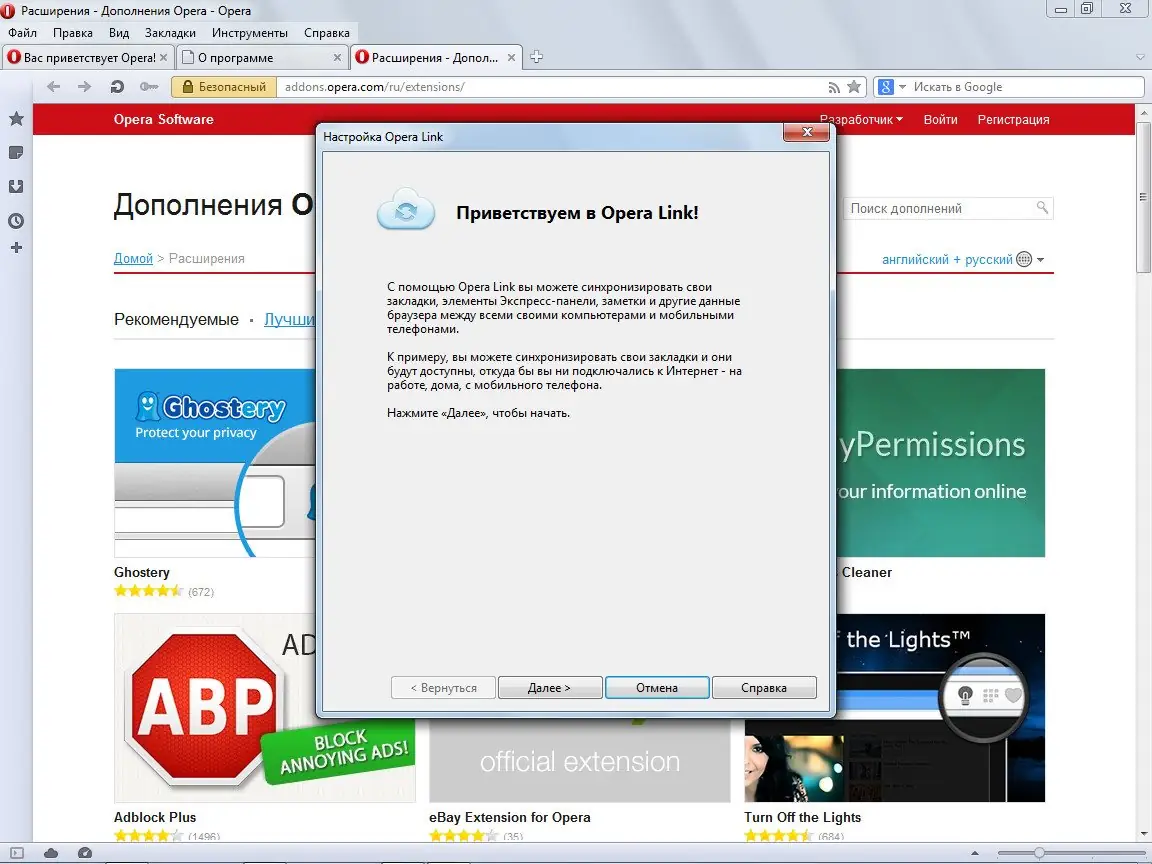
Task: Expand the language selector arrow
Action: [1040, 259]
